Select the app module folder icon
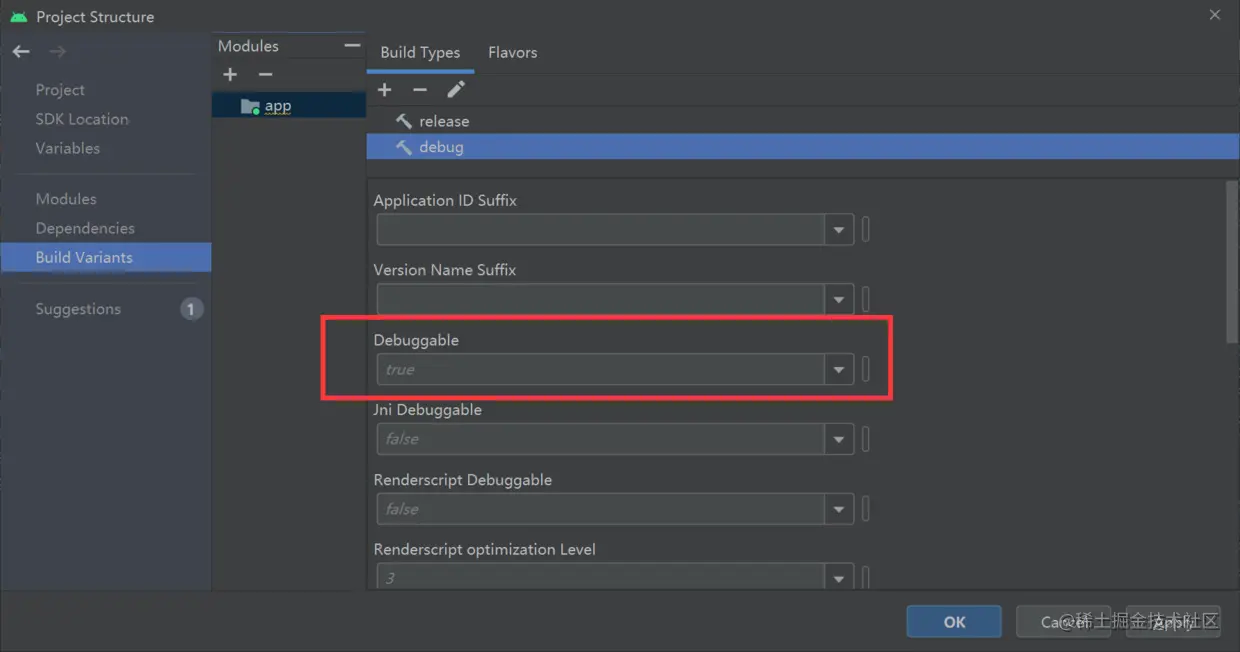This screenshot has height=652, width=1240. coord(250,106)
